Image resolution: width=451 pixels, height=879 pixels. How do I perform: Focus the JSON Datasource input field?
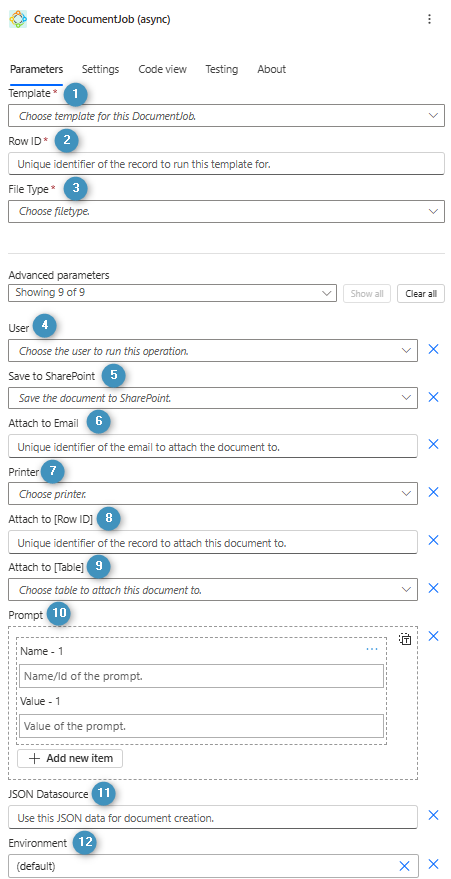(213, 817)
